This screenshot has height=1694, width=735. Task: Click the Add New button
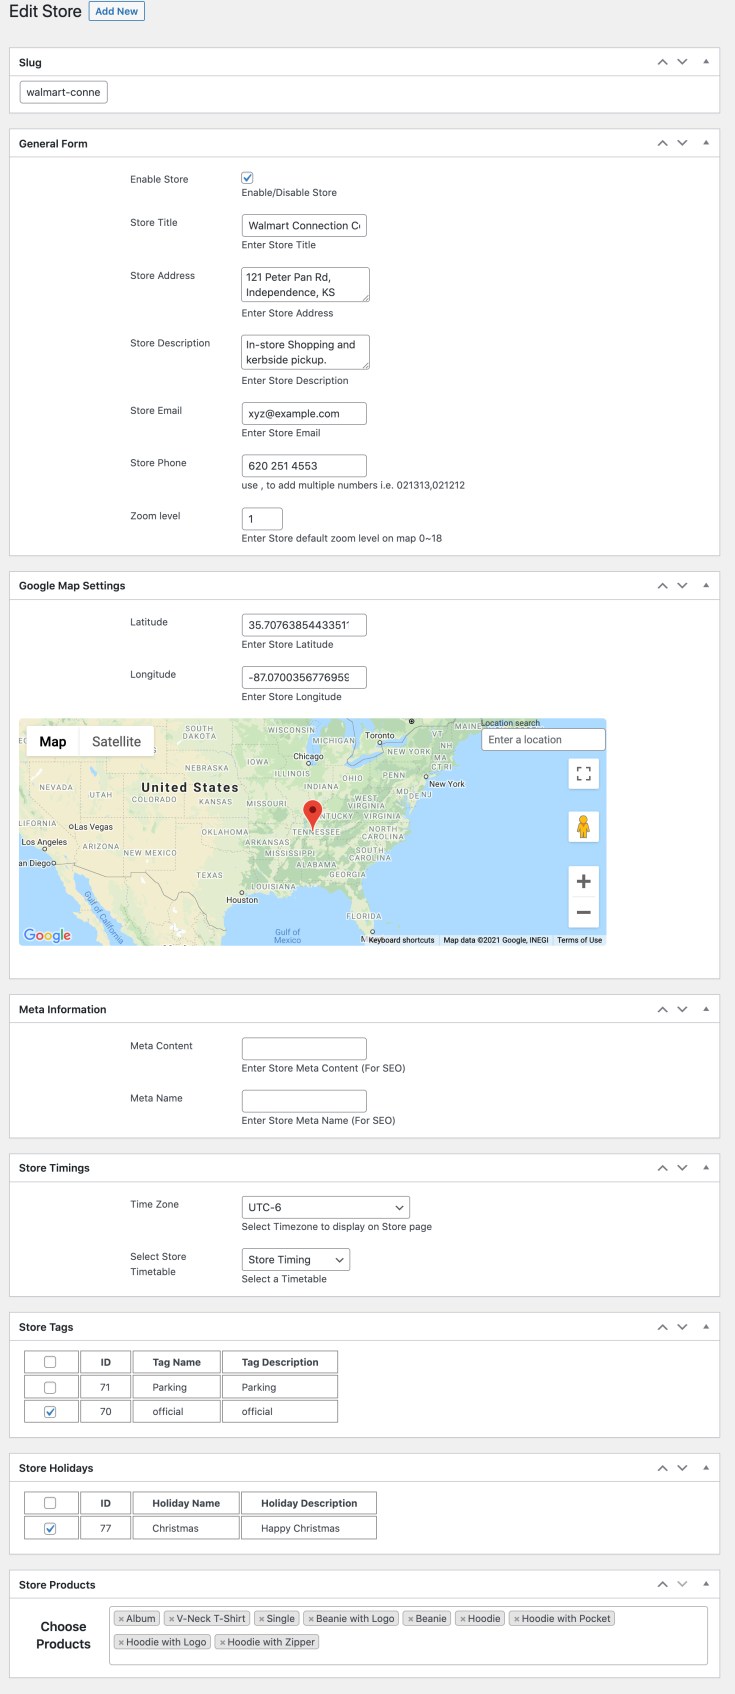coord(117,11)
